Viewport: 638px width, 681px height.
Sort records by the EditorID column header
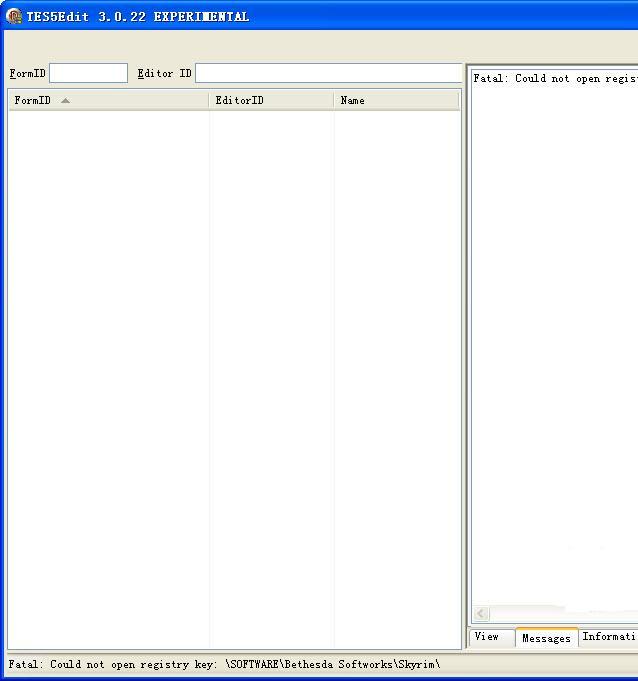point(240,100)
